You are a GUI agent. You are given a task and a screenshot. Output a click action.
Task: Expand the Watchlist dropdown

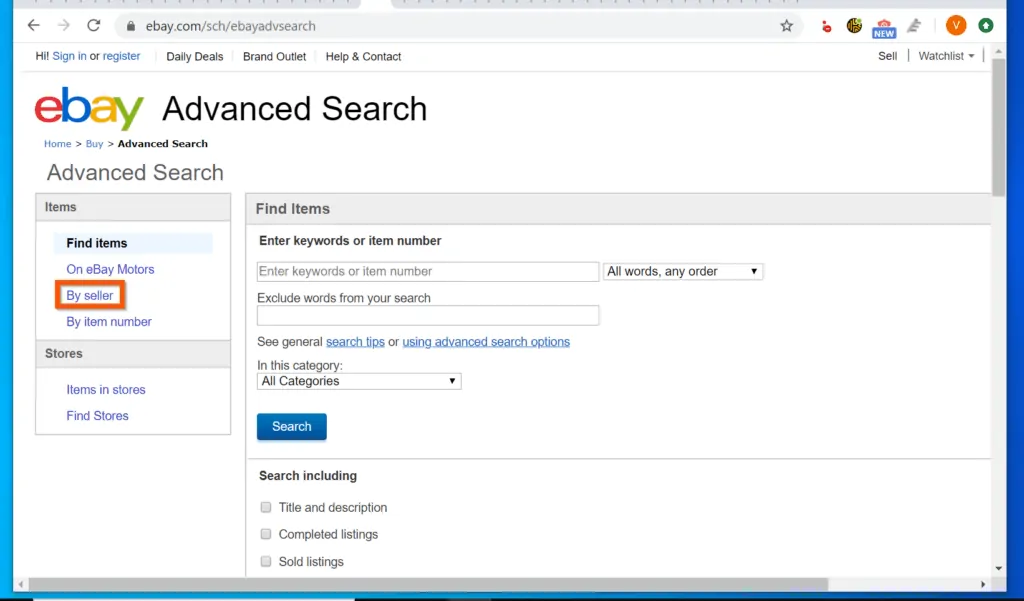[x=946, y=56]
